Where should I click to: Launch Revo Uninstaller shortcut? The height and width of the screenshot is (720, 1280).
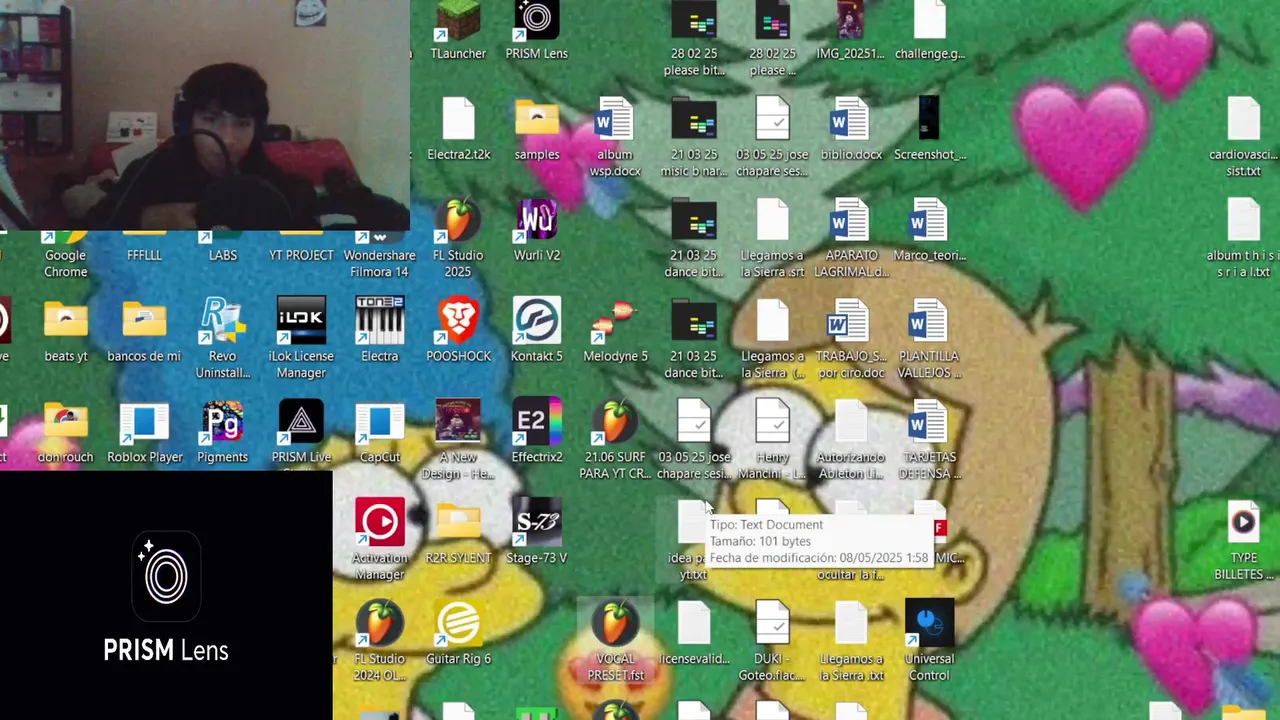[223, 339]
